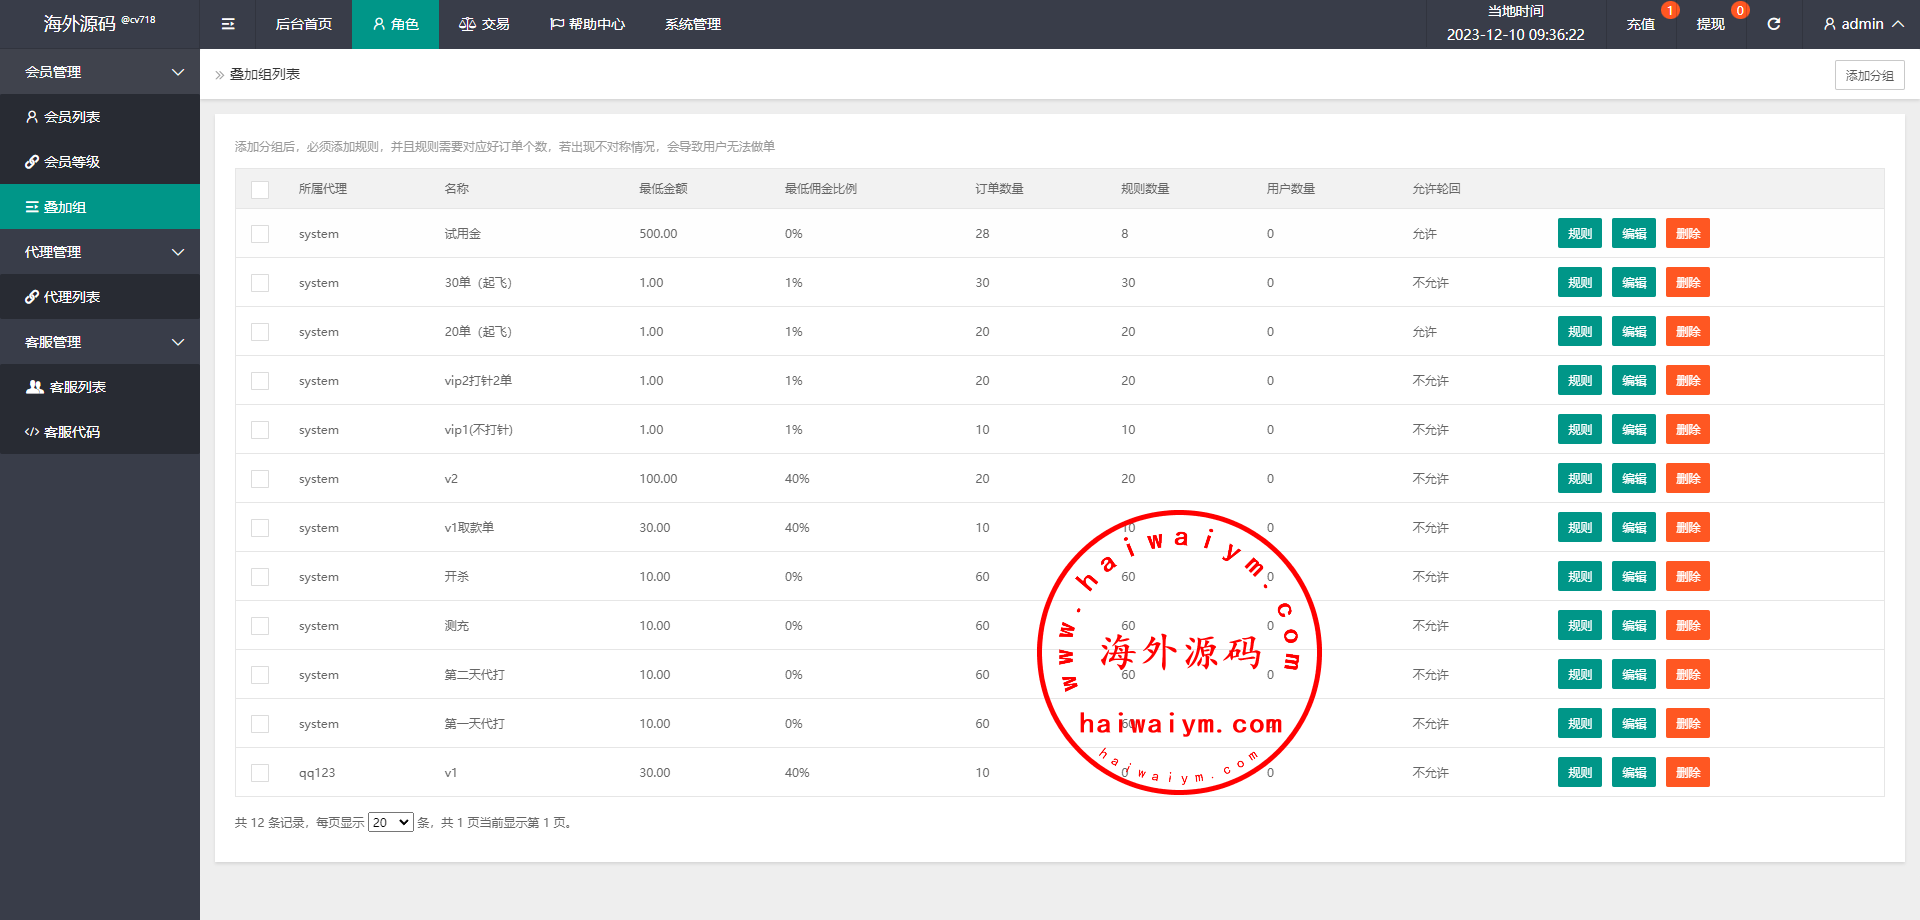
Task: Click the refresh icon in the top bar
Action: click(x=1773, y=24)
